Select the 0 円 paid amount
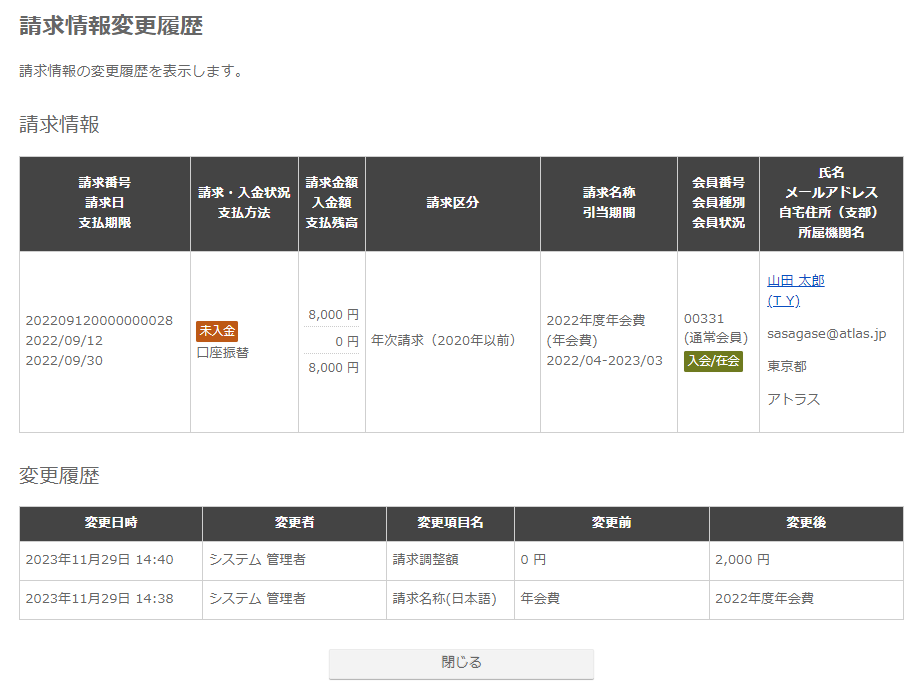The height and width of the screenshot is (687, 916). [x=347, y=341]
